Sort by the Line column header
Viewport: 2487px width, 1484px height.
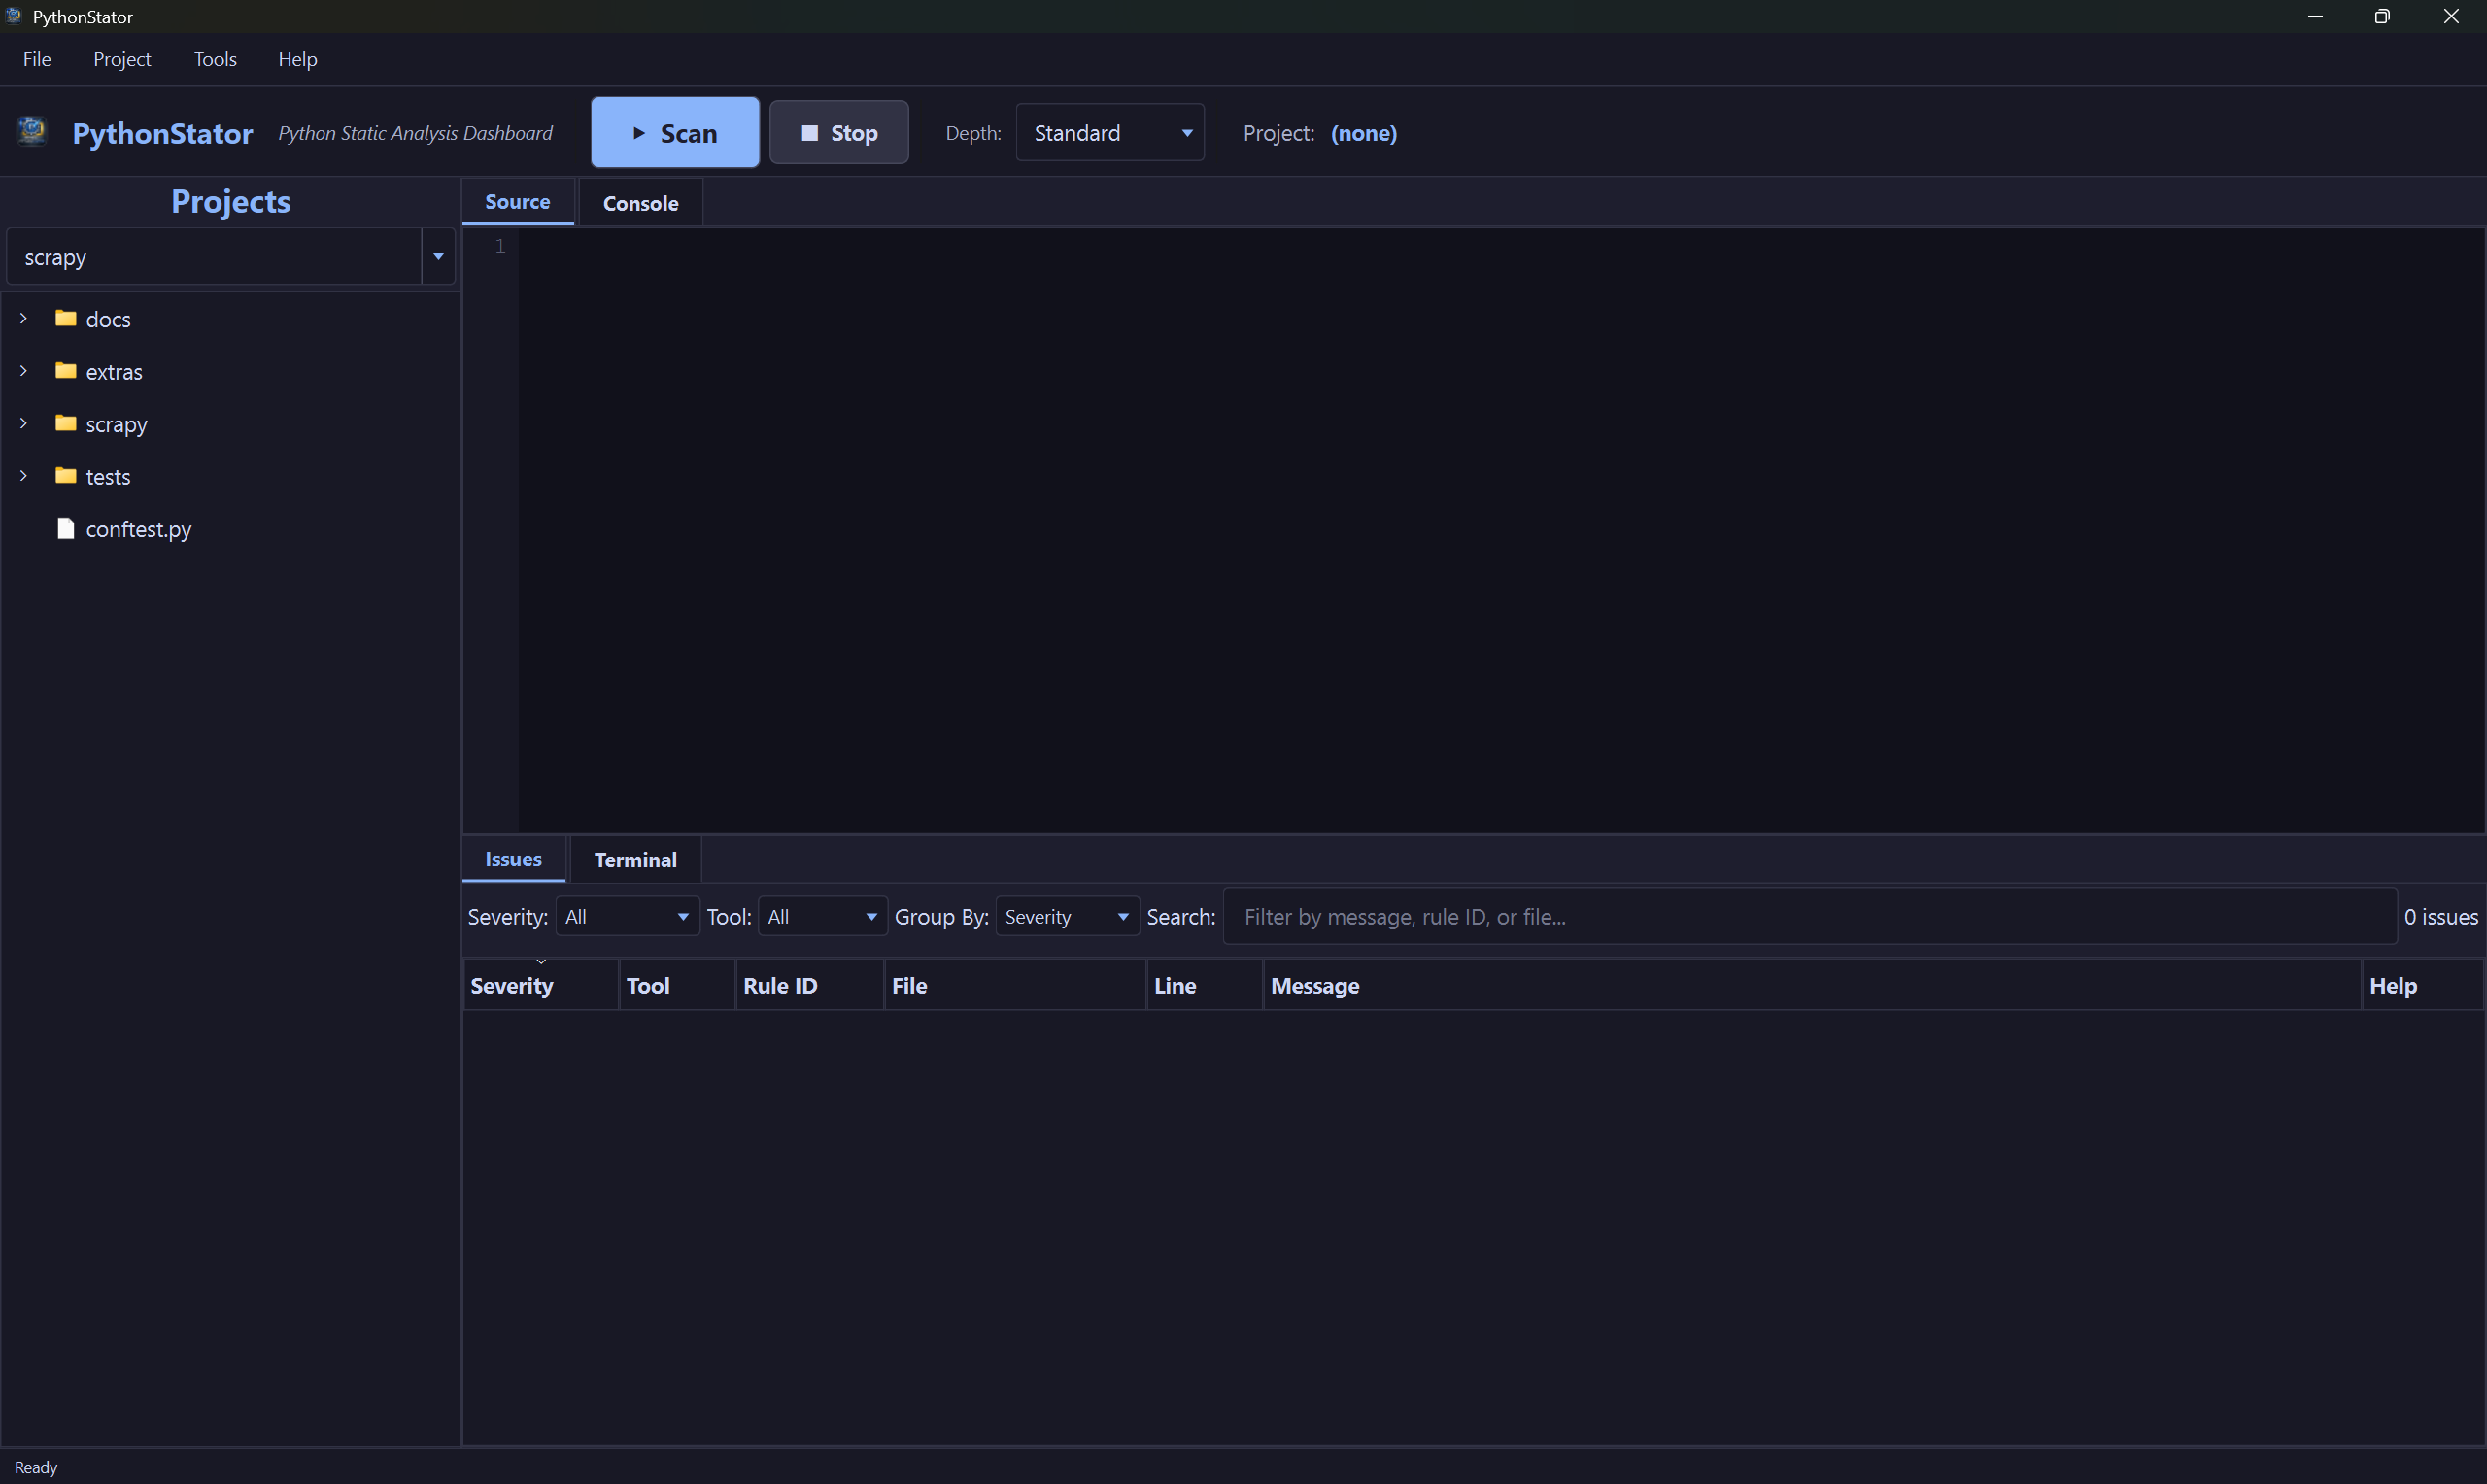[x=1204, y=985]
